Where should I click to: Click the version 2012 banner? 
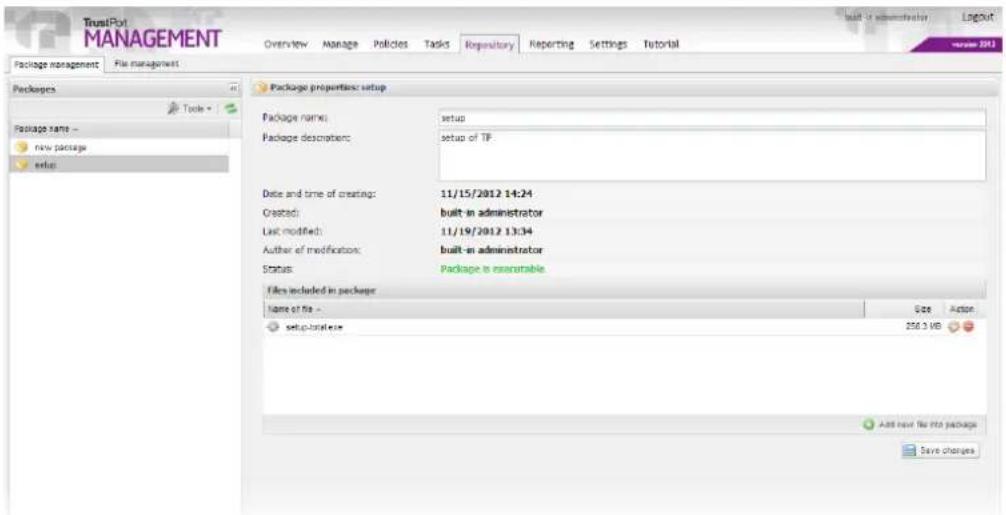958,46
